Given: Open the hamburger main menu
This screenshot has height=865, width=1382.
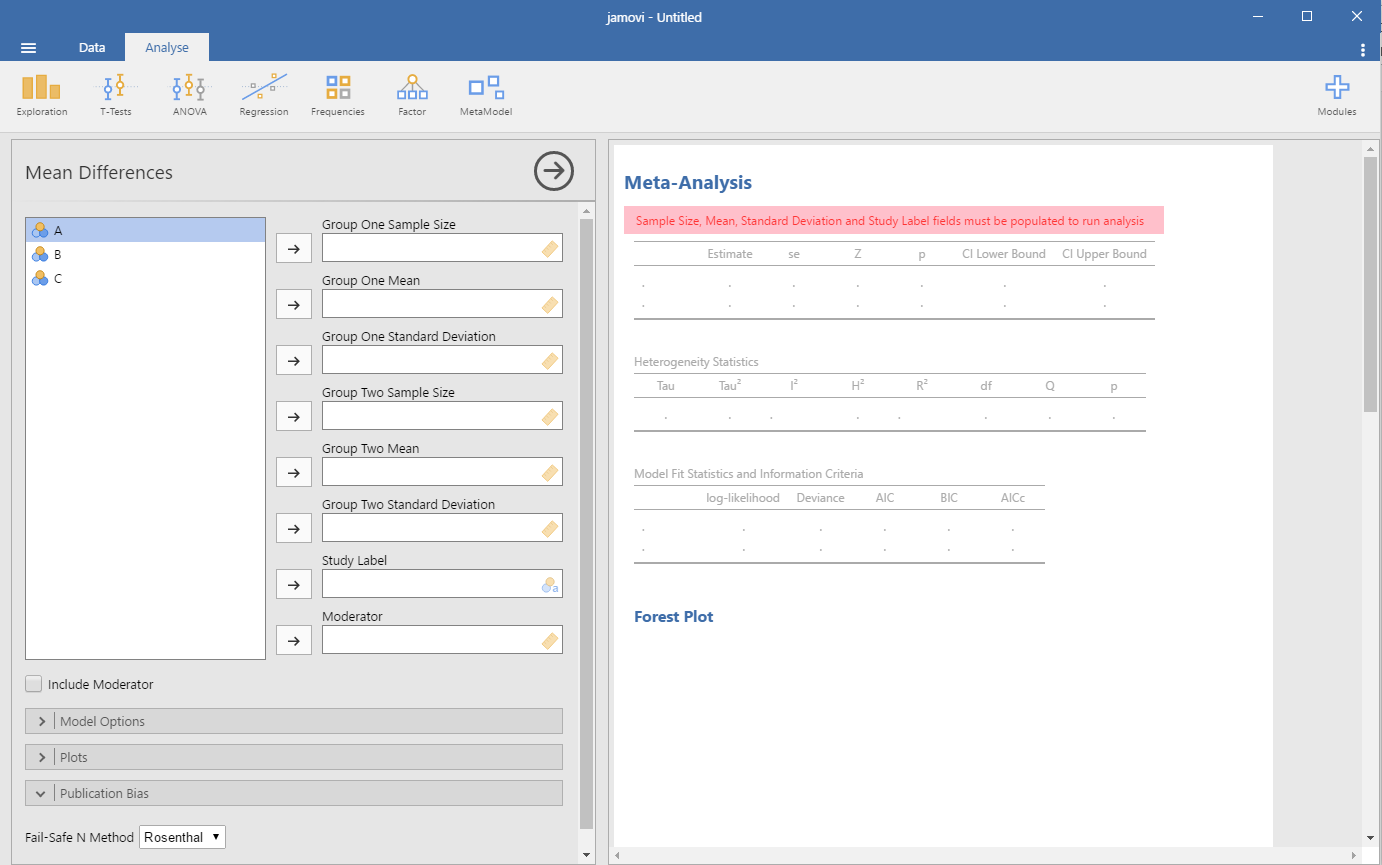Looking at the screenshot, I should [x=28, y=48].
